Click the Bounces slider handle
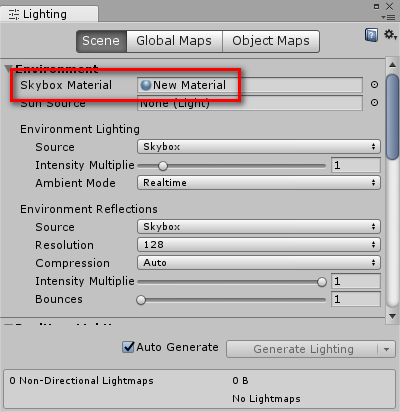This screenshot has height=412, width=400. click(x=141, y=300)
